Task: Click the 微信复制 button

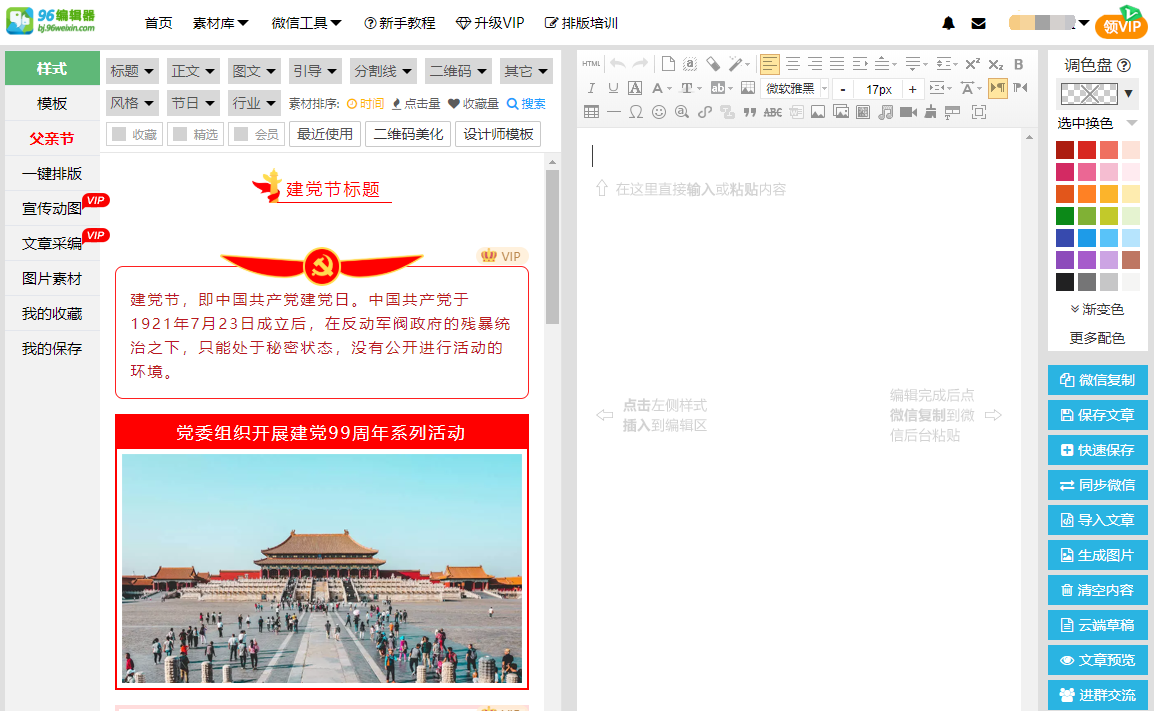Action: pos(1097,380)
